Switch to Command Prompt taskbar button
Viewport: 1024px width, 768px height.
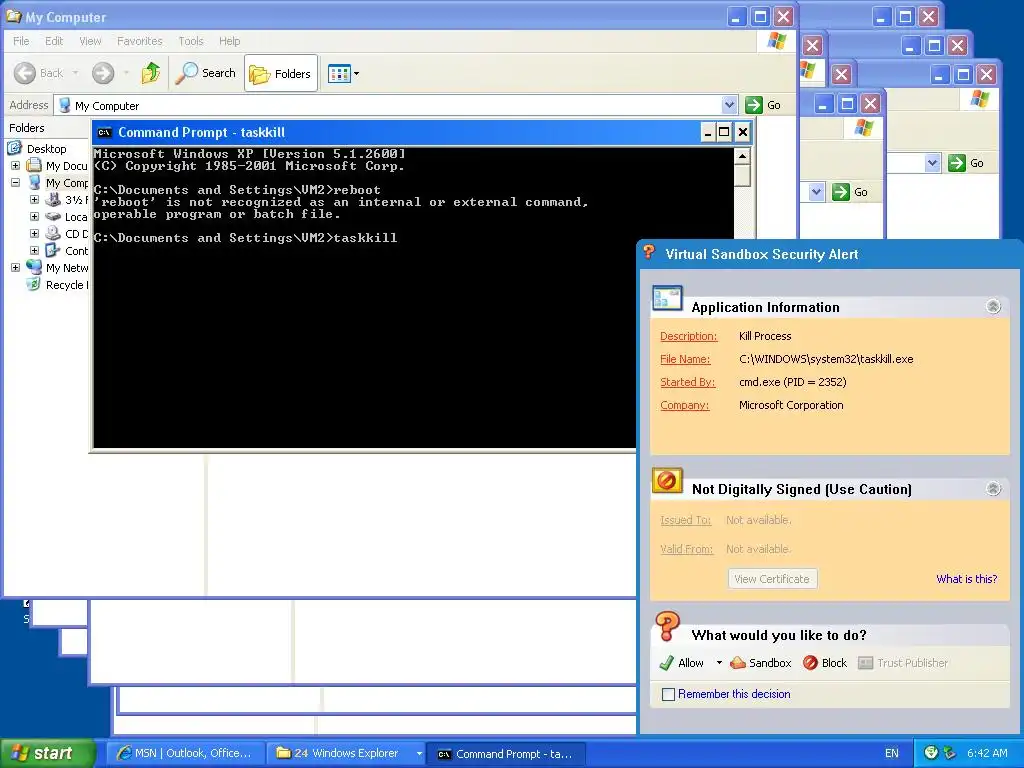[x=506, y=753]
